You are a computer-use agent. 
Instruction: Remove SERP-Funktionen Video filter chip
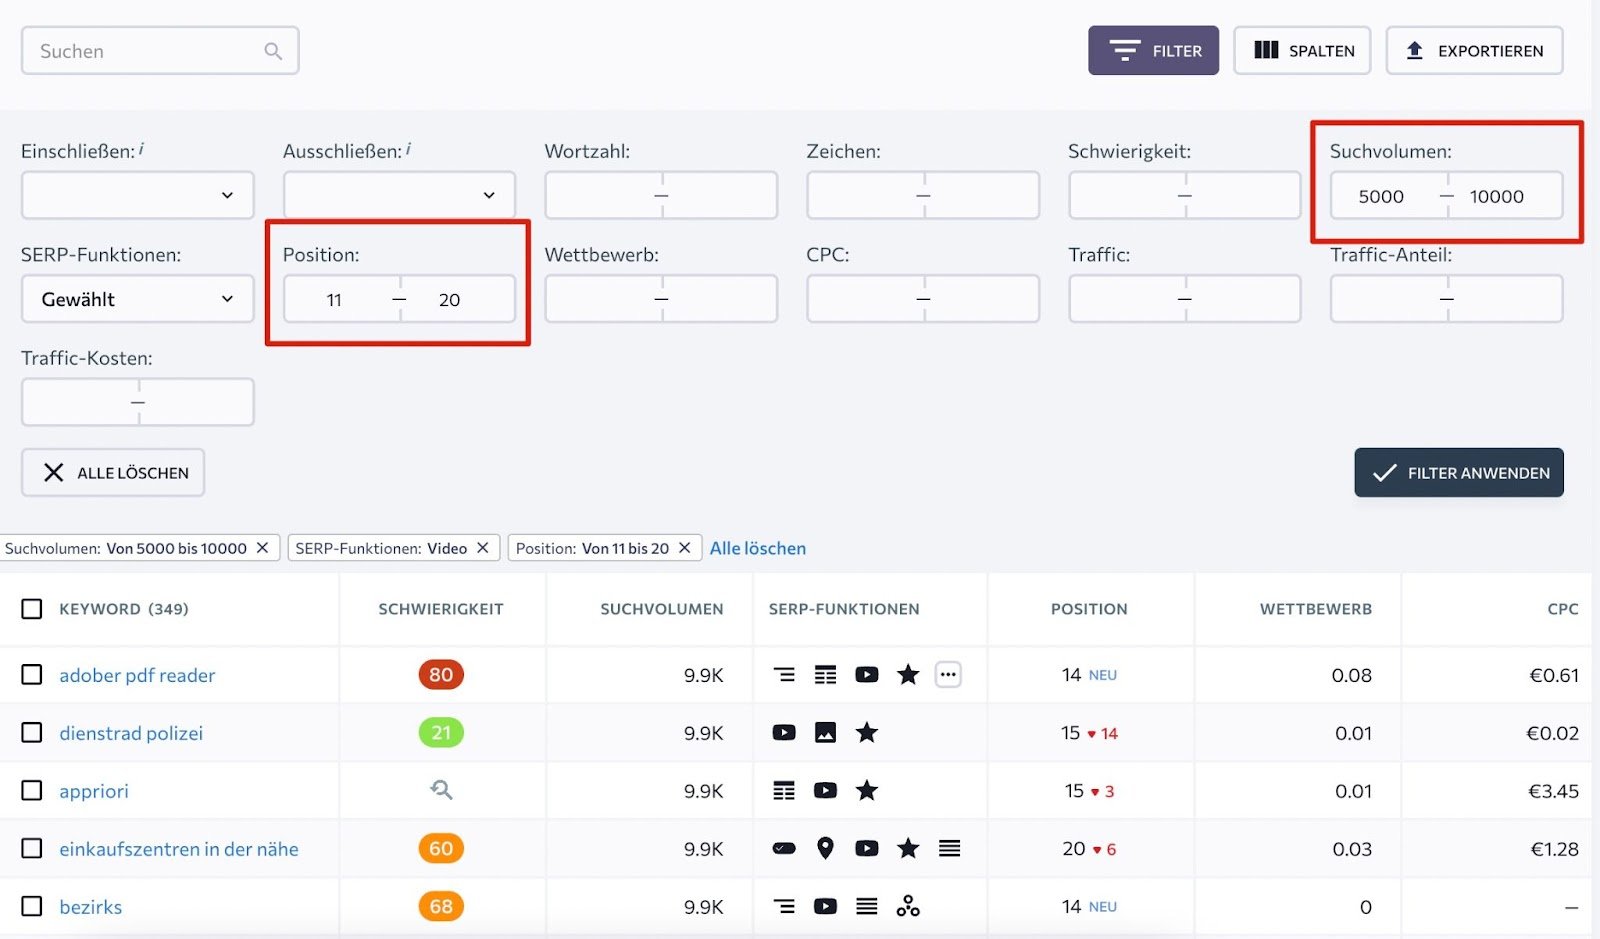point(482,547)
